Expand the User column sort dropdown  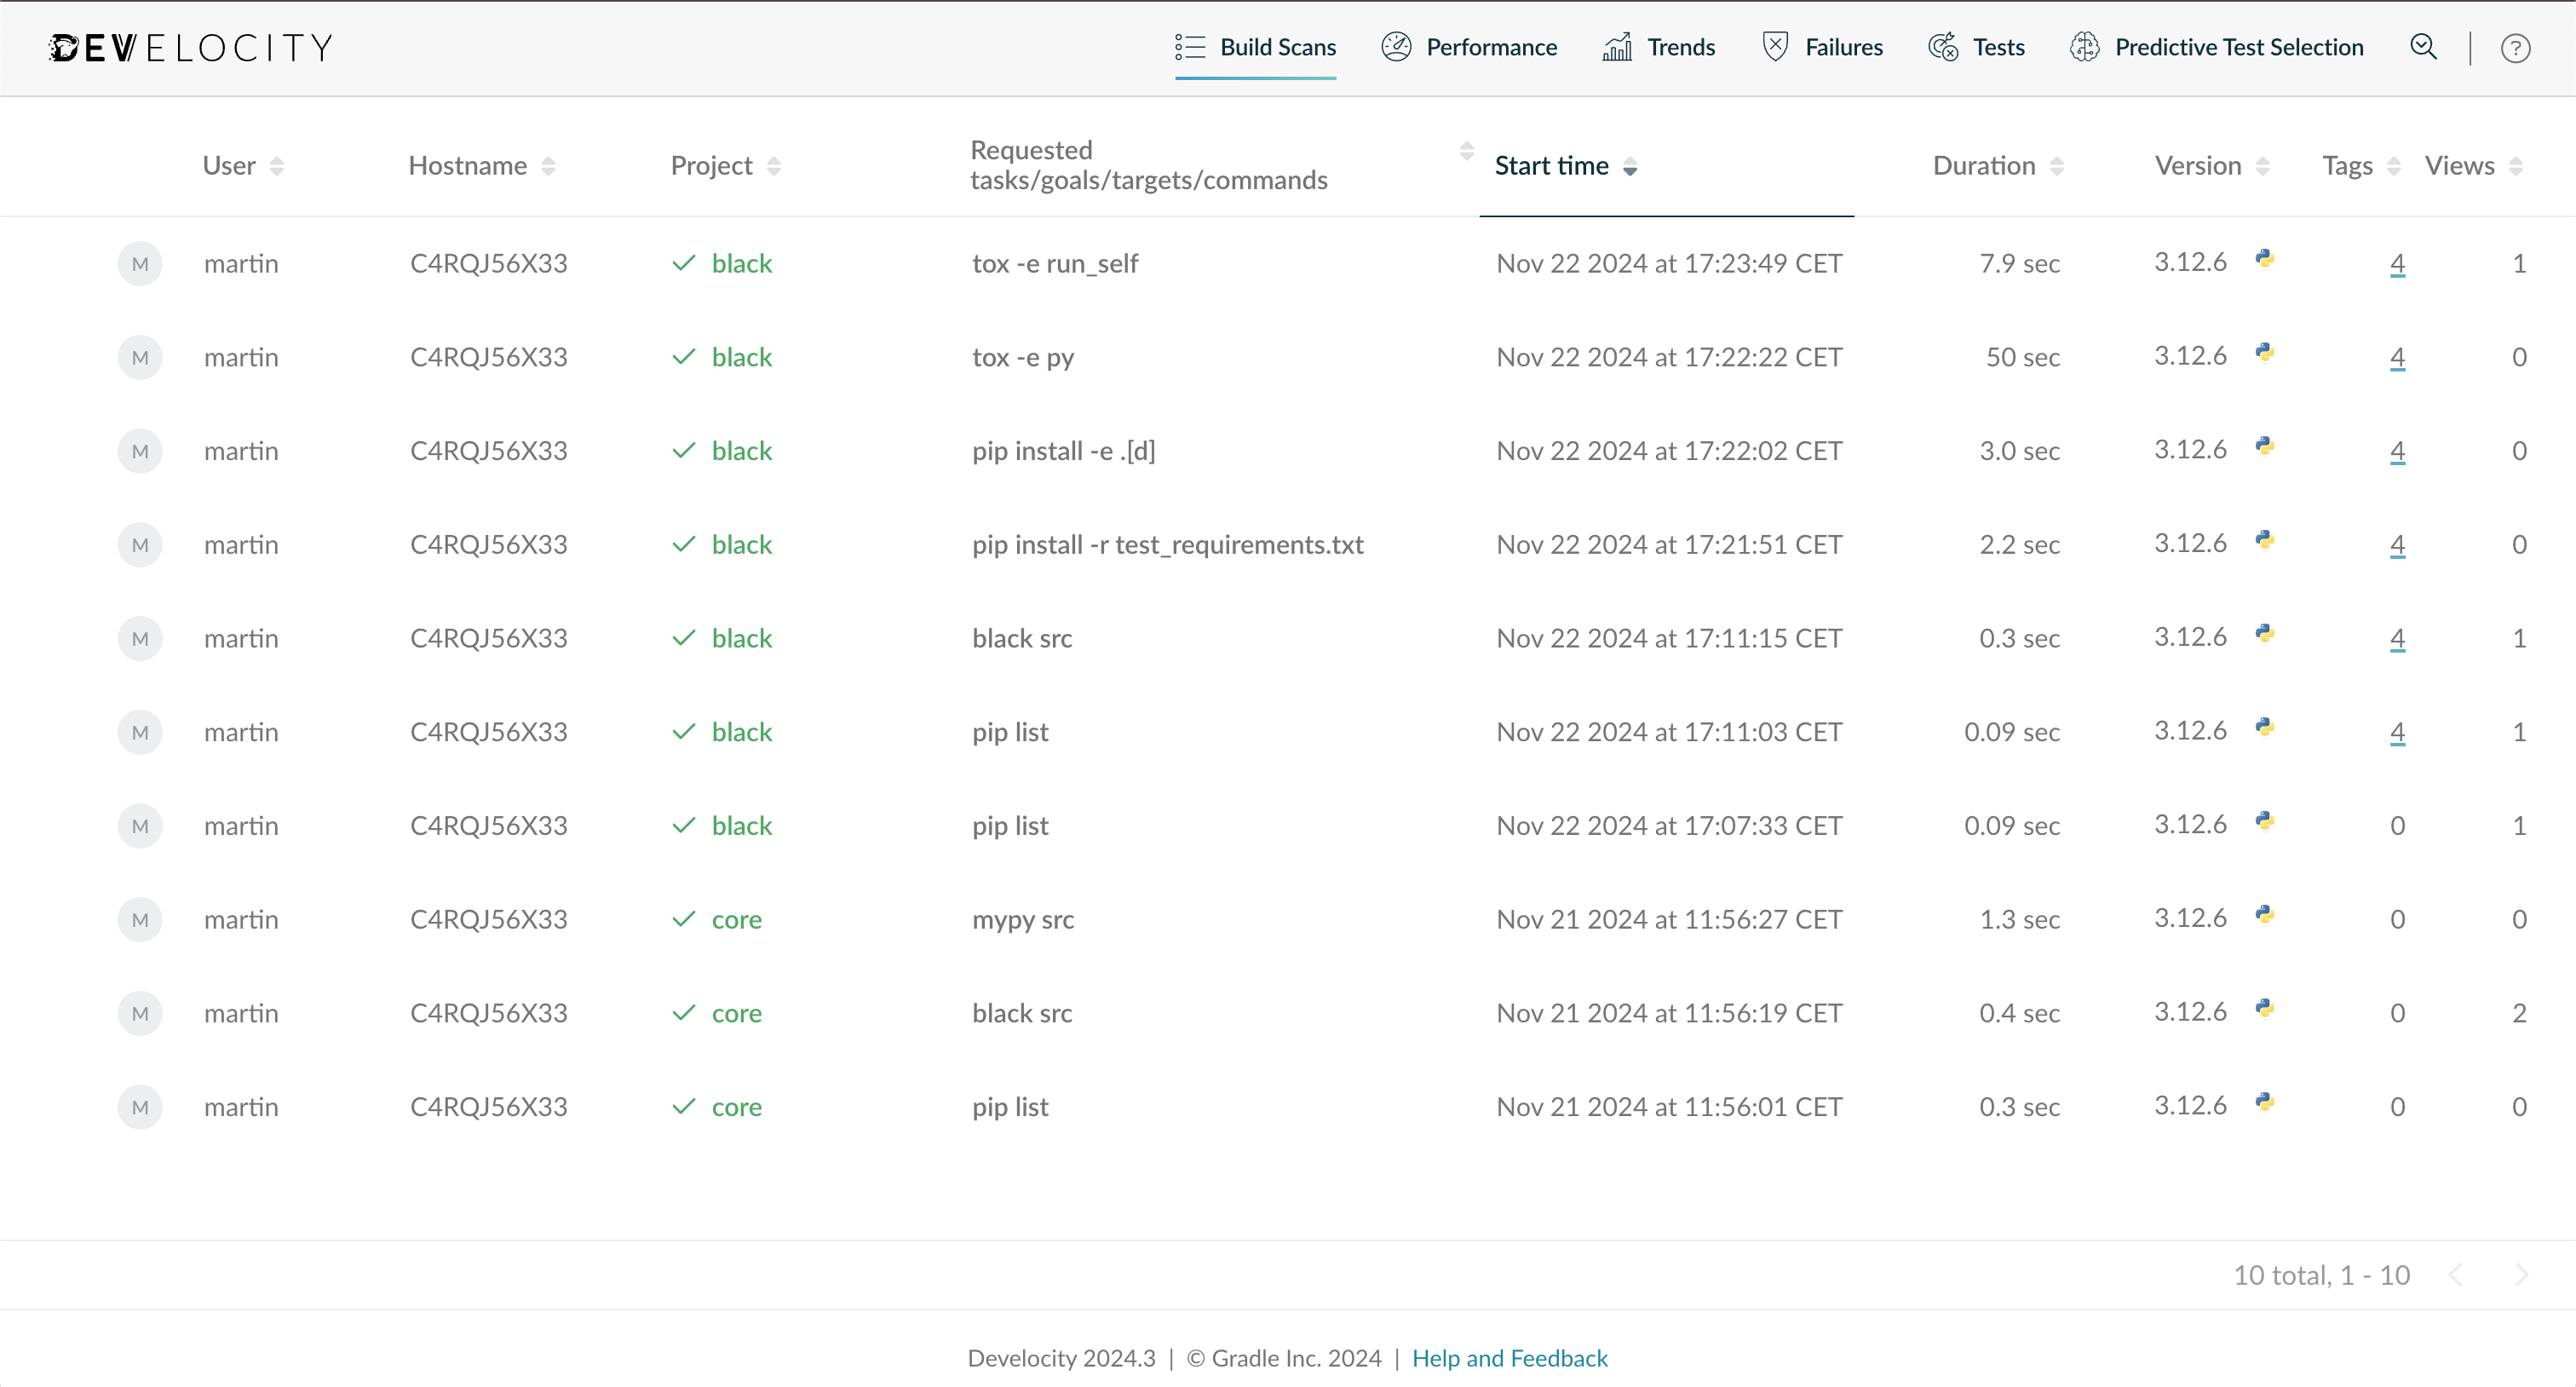click(275, 165)
